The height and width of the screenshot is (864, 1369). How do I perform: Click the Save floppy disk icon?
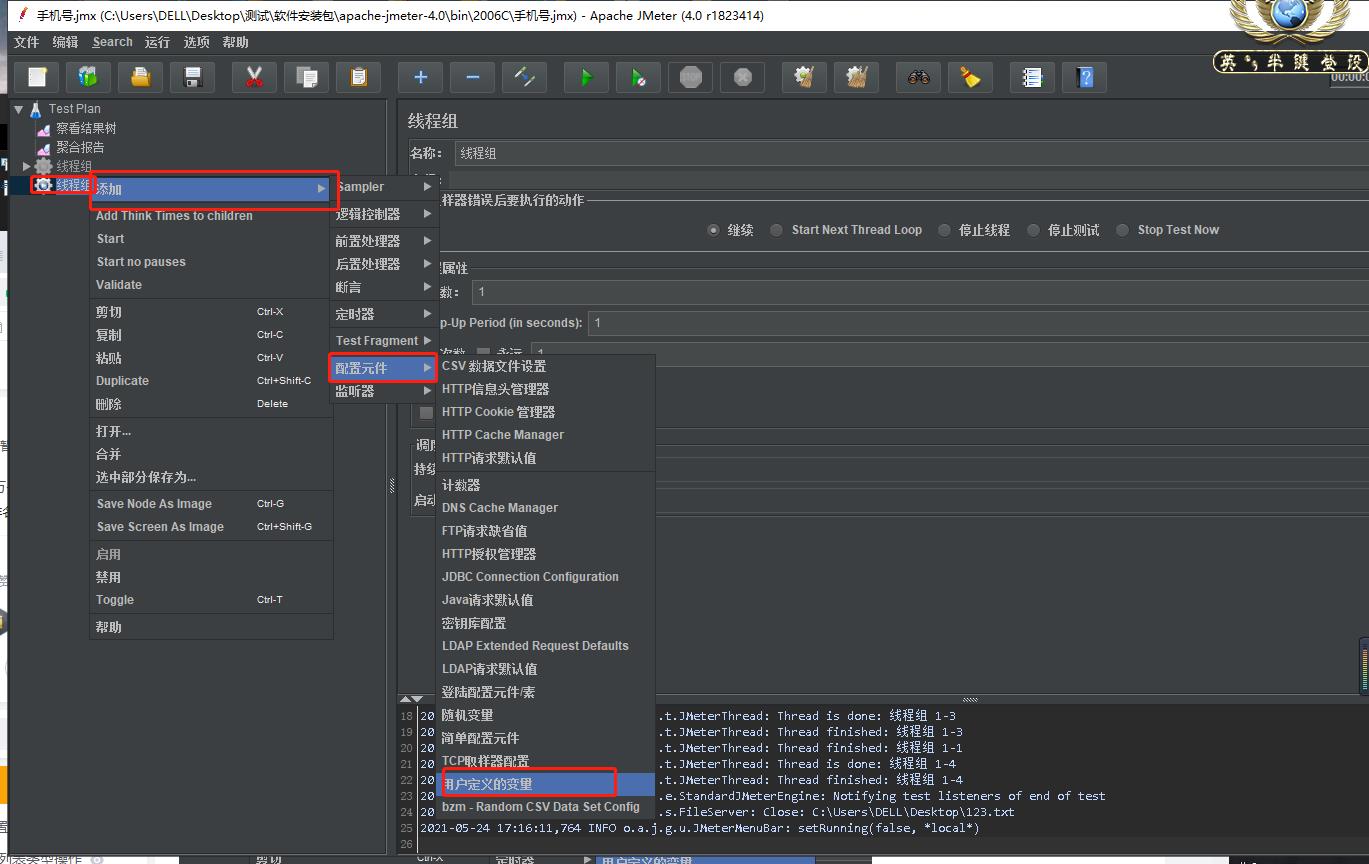point(193,77)
